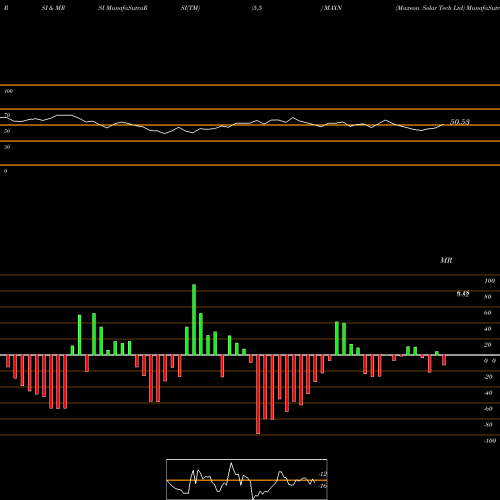
Task: Click the '-60' label on the MR axis
Action: (488, 409)
